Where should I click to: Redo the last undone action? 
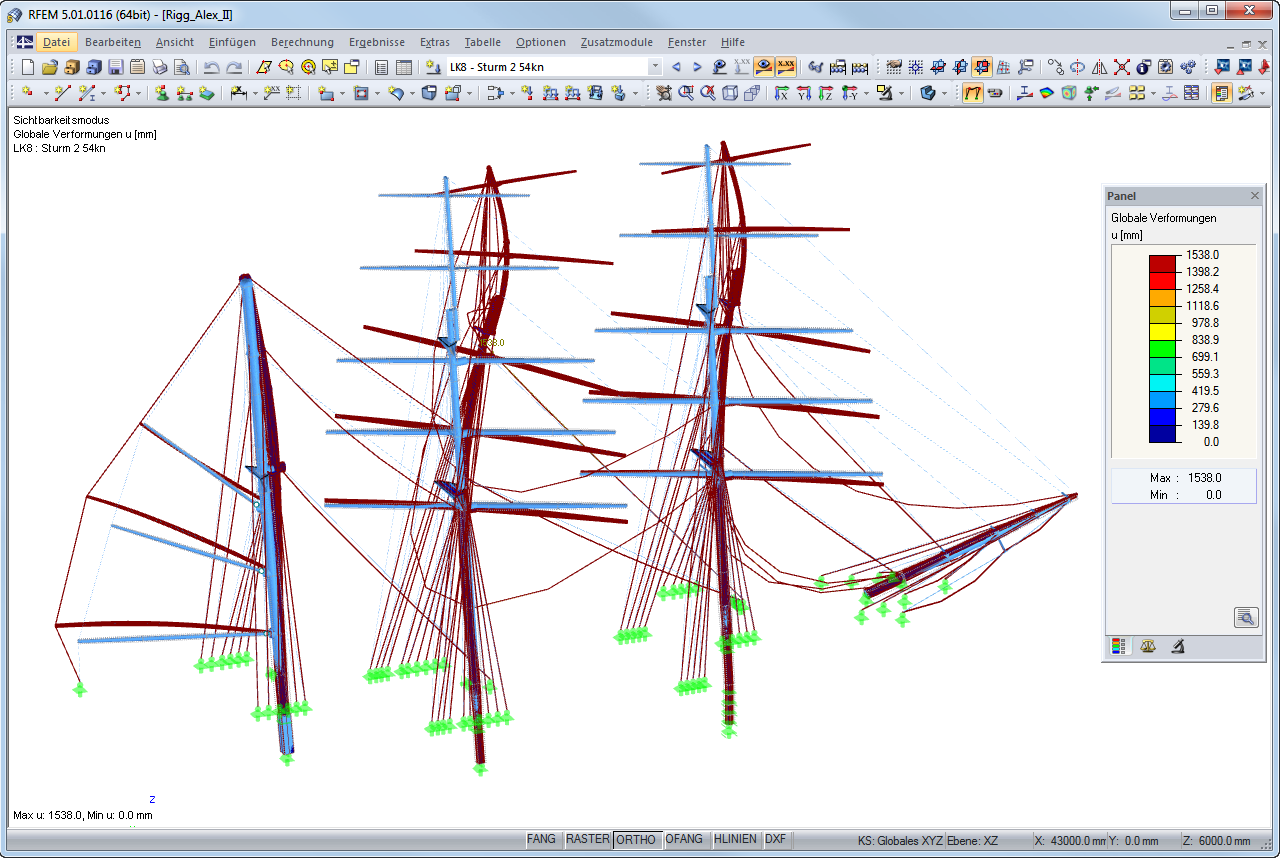233,67
